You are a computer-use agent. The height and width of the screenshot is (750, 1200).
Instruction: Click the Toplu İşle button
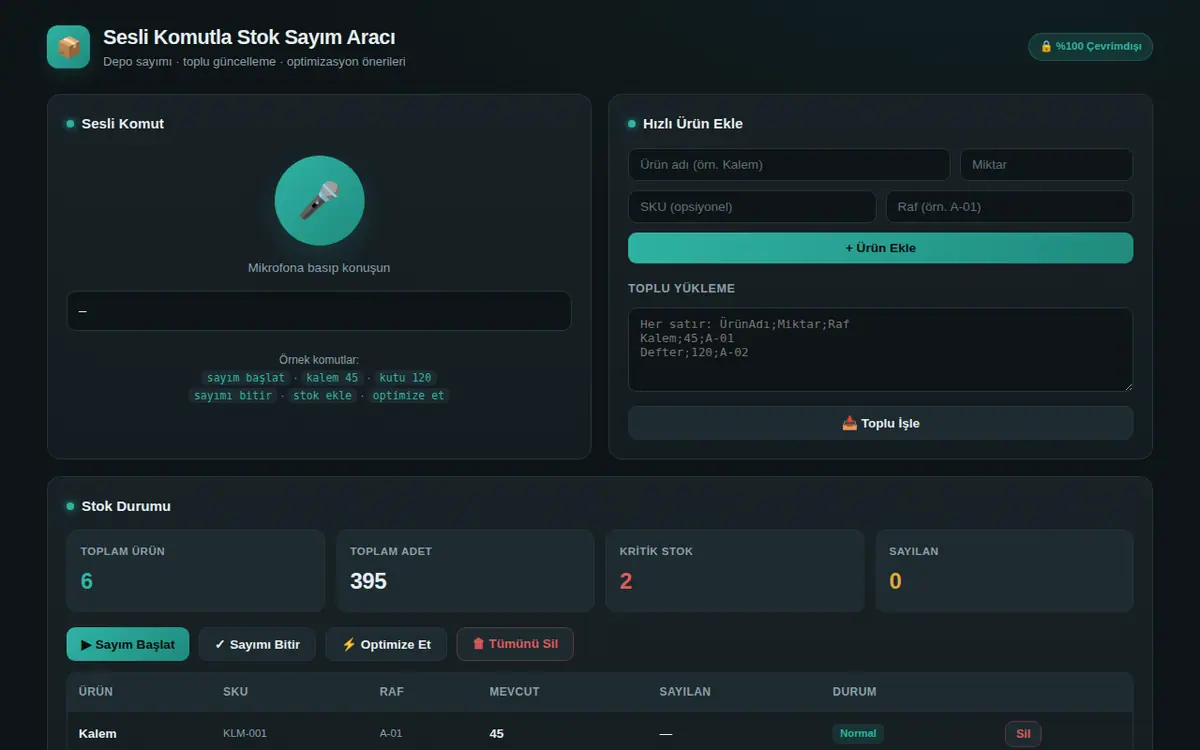880,423
